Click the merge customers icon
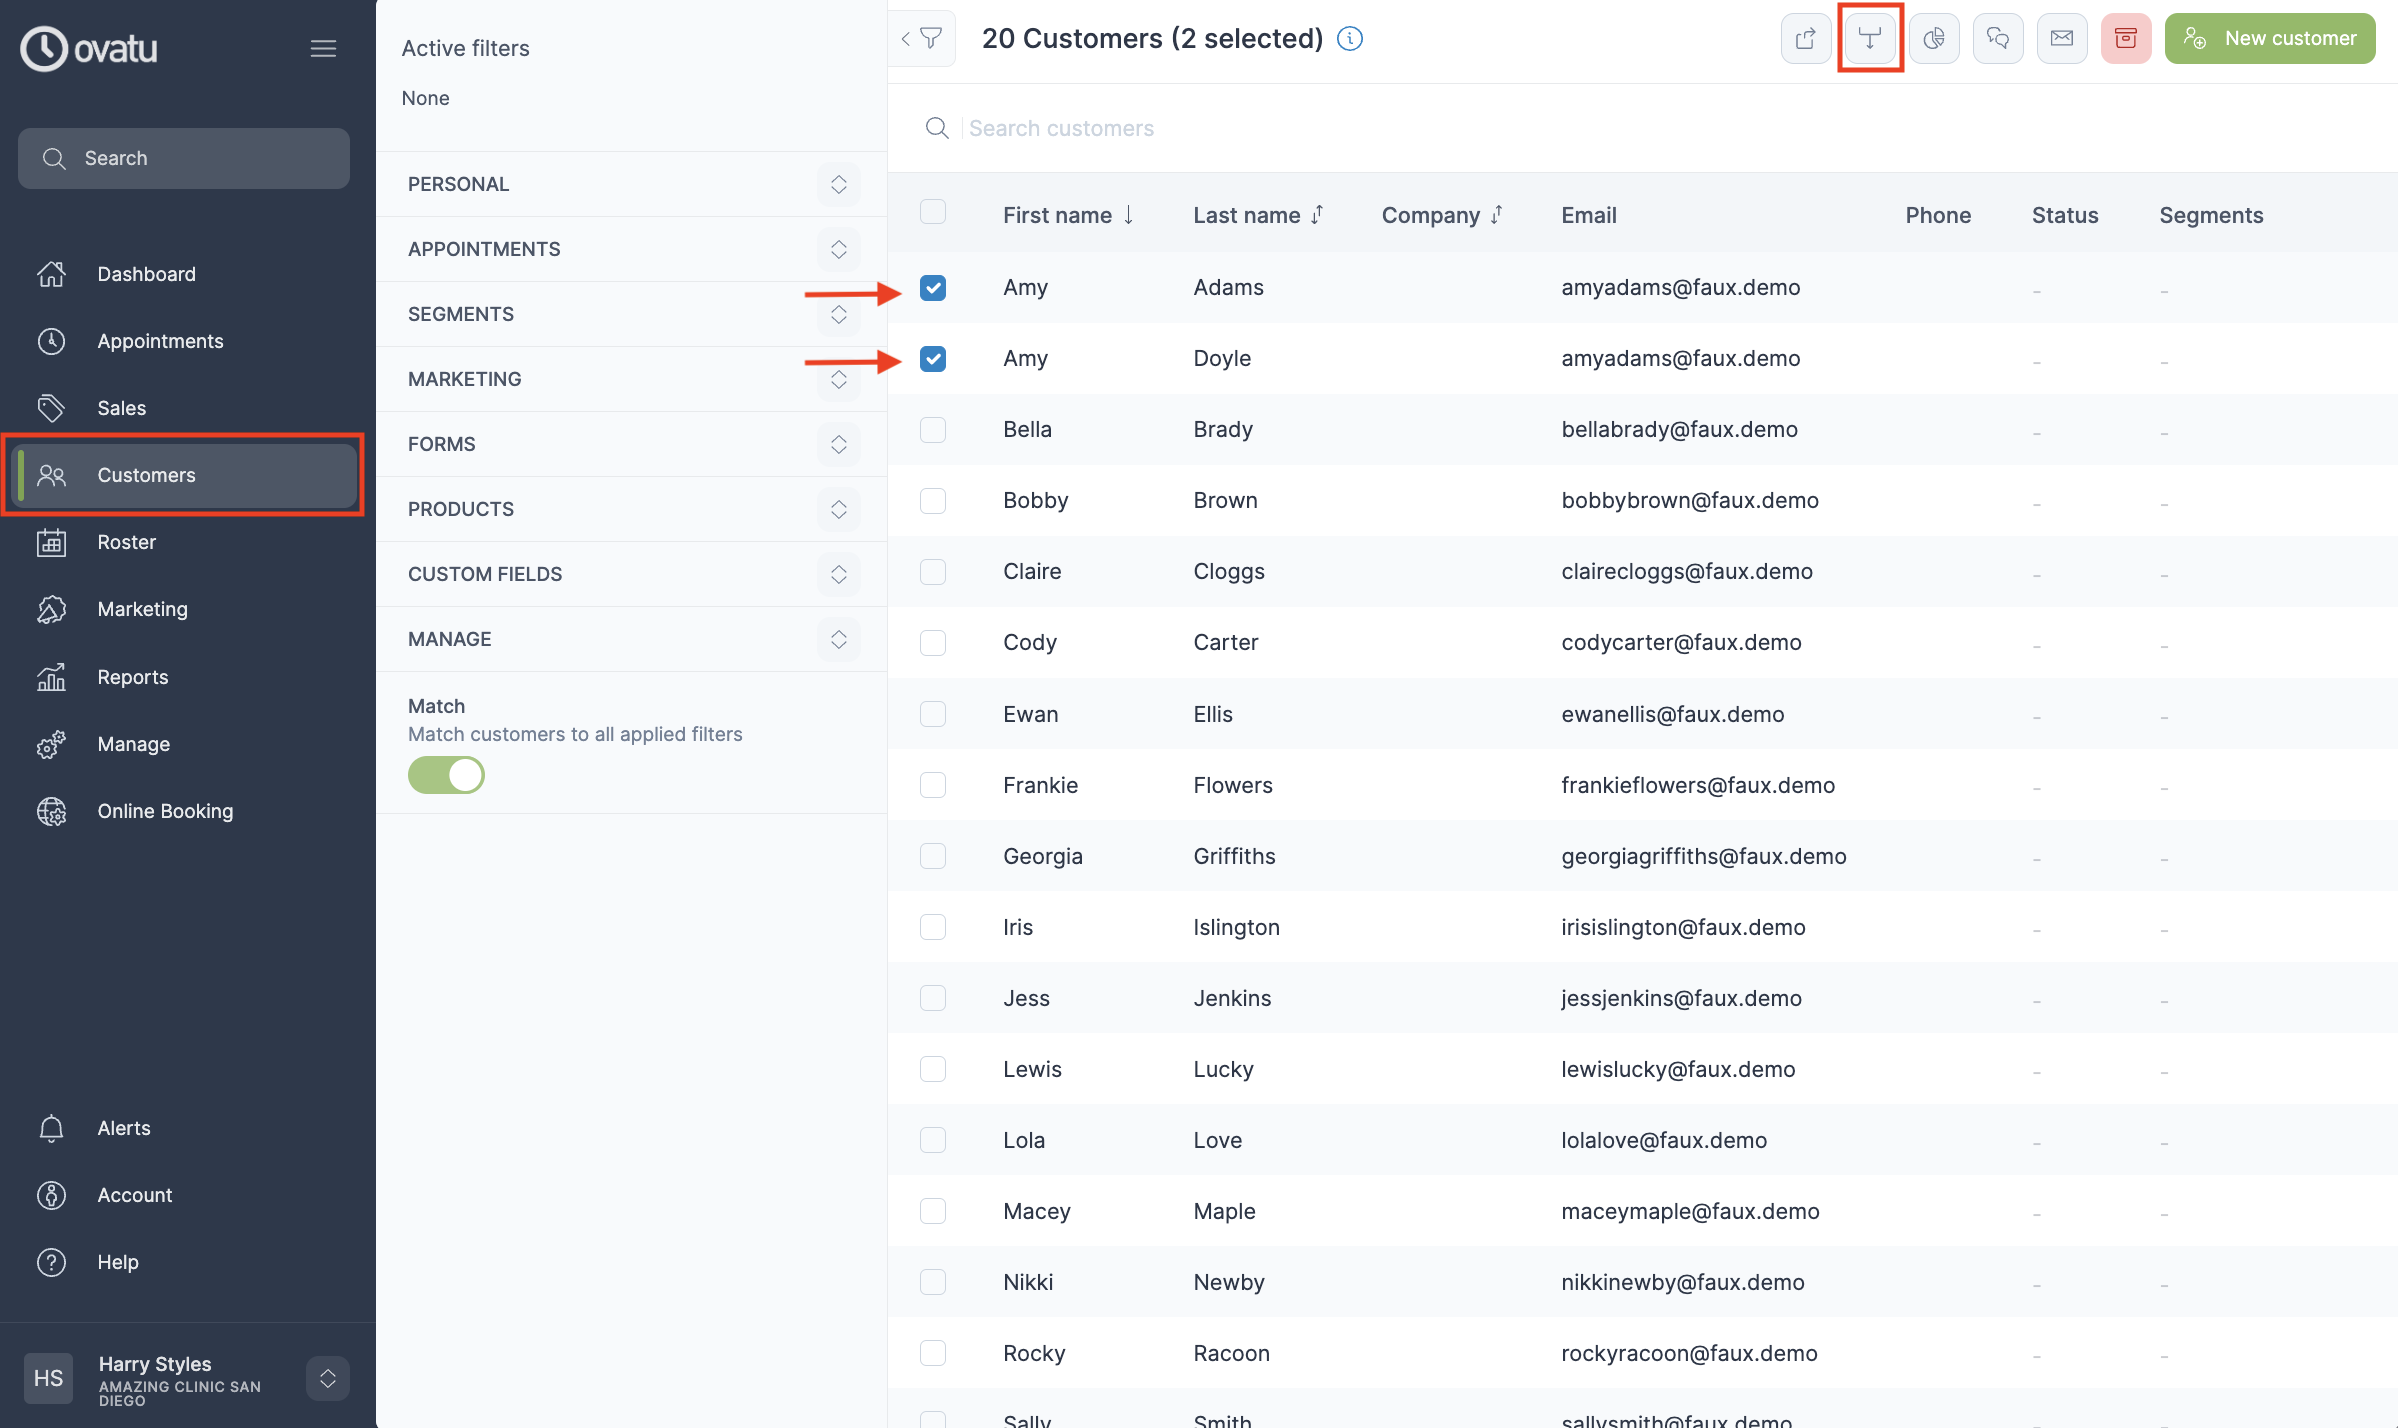Screen dimensions: 2398x1428 pyautogui.click(x=1870, y=38)
